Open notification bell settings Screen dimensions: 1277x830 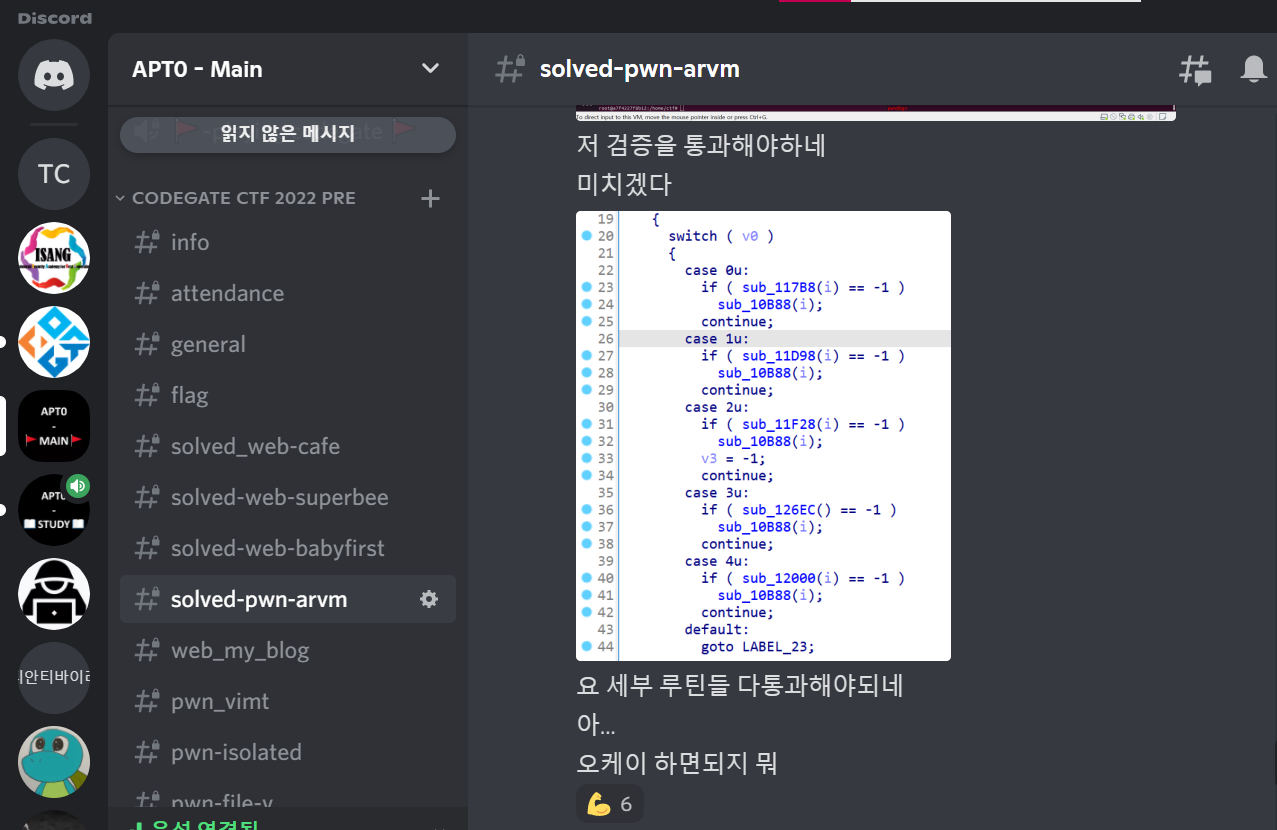[1253, 69]
